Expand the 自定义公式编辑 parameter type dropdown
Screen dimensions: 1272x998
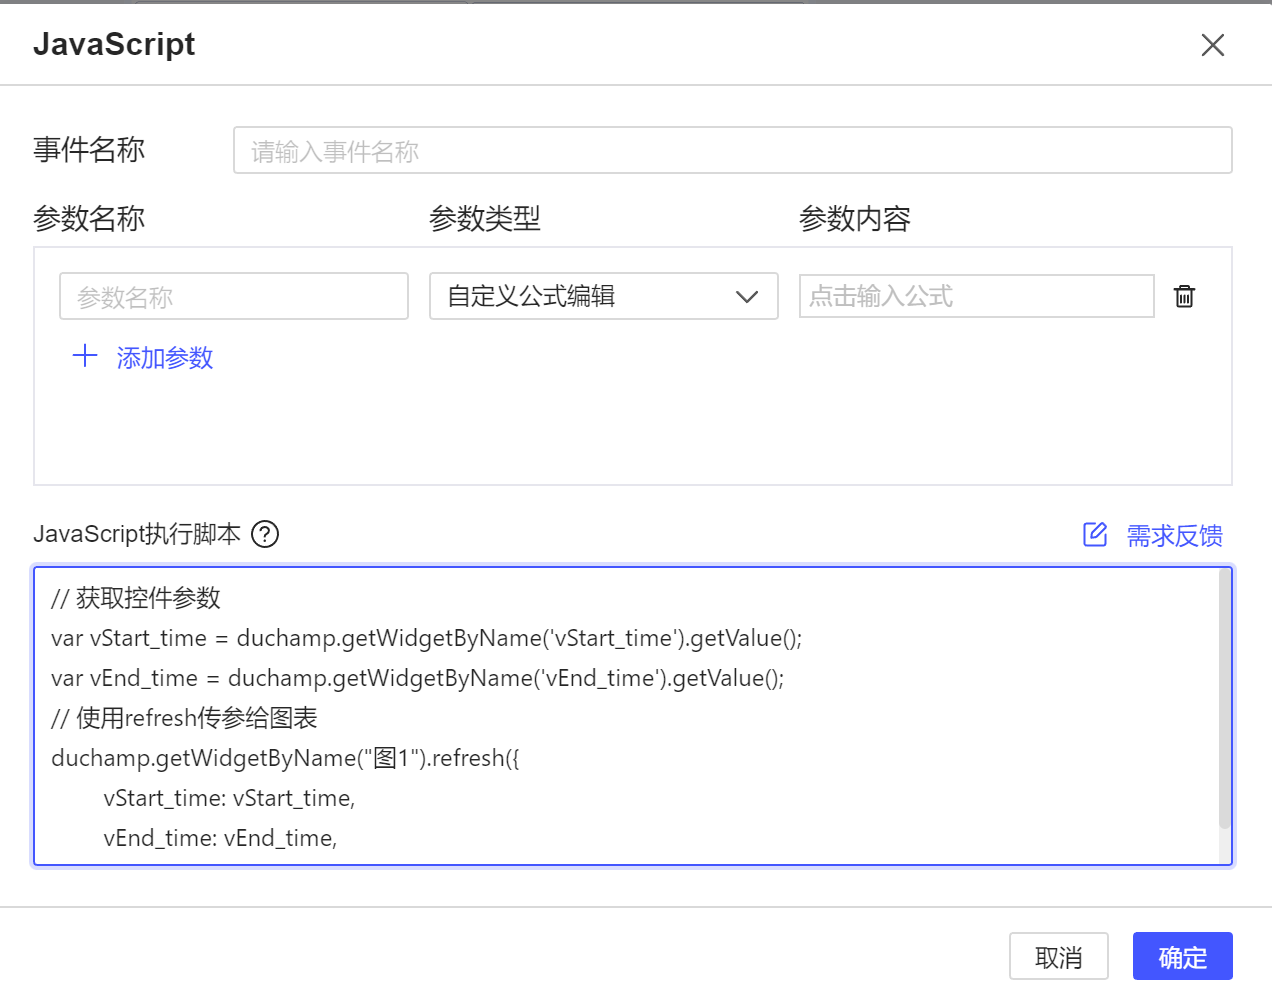click(590, 296)
